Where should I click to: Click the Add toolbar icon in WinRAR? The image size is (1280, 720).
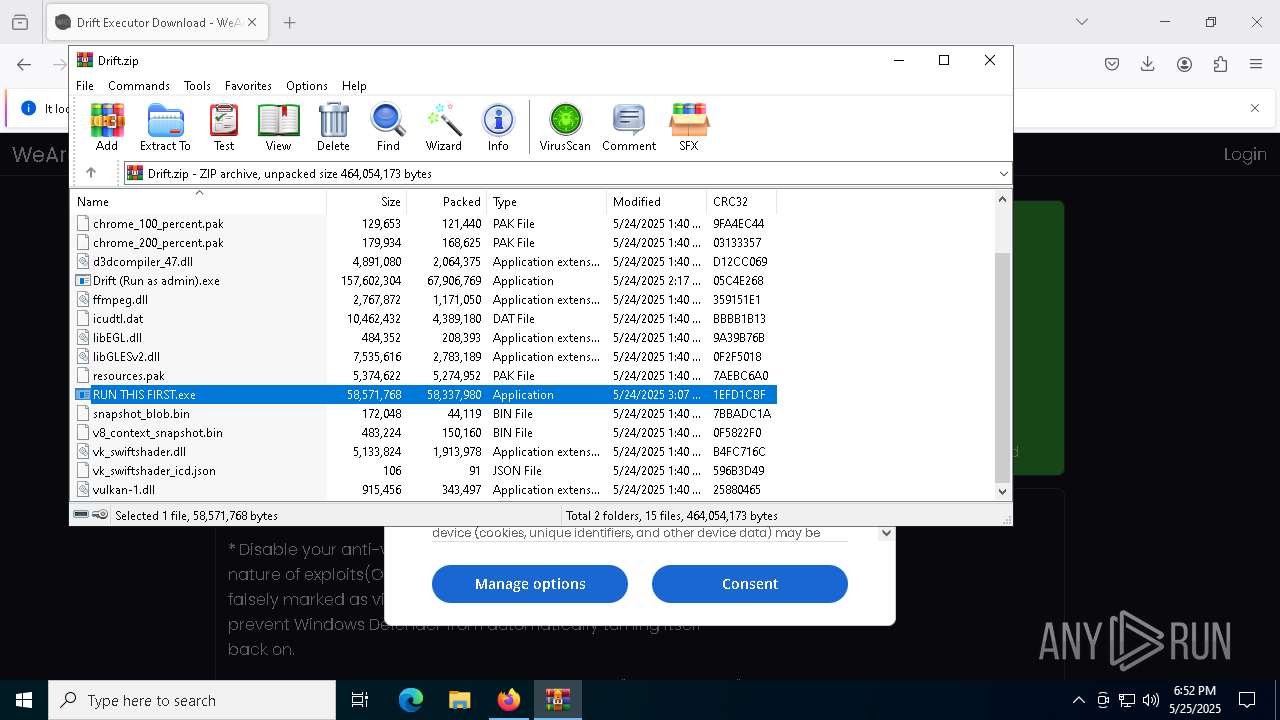pyautogui.click(x=107, y=127)
